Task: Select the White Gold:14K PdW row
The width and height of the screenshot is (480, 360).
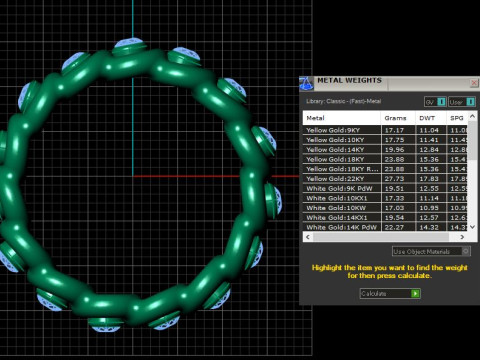Action: [x=385, y=227]
